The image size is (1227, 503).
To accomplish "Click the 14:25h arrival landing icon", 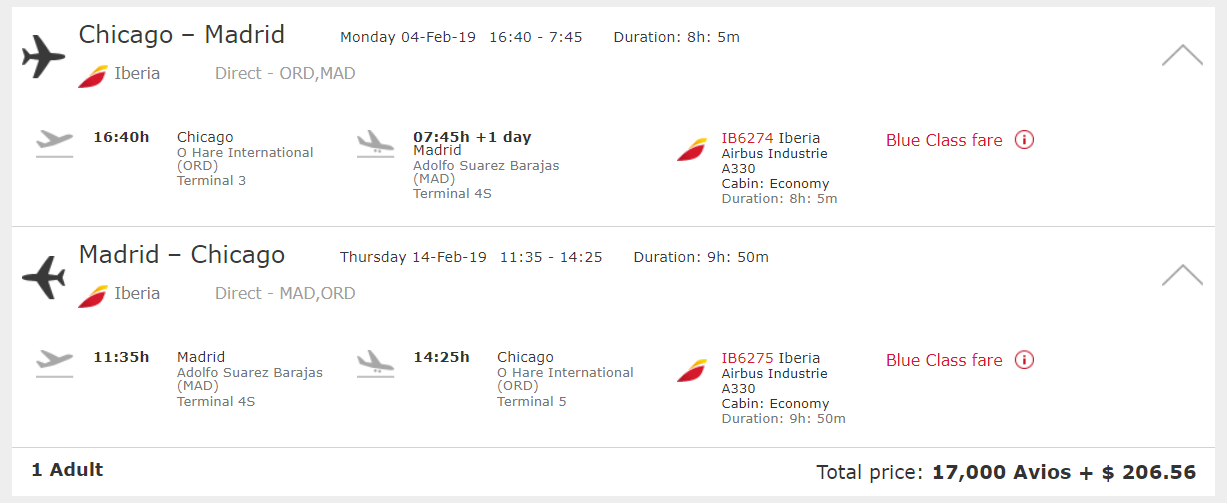I will click(375, 362).
